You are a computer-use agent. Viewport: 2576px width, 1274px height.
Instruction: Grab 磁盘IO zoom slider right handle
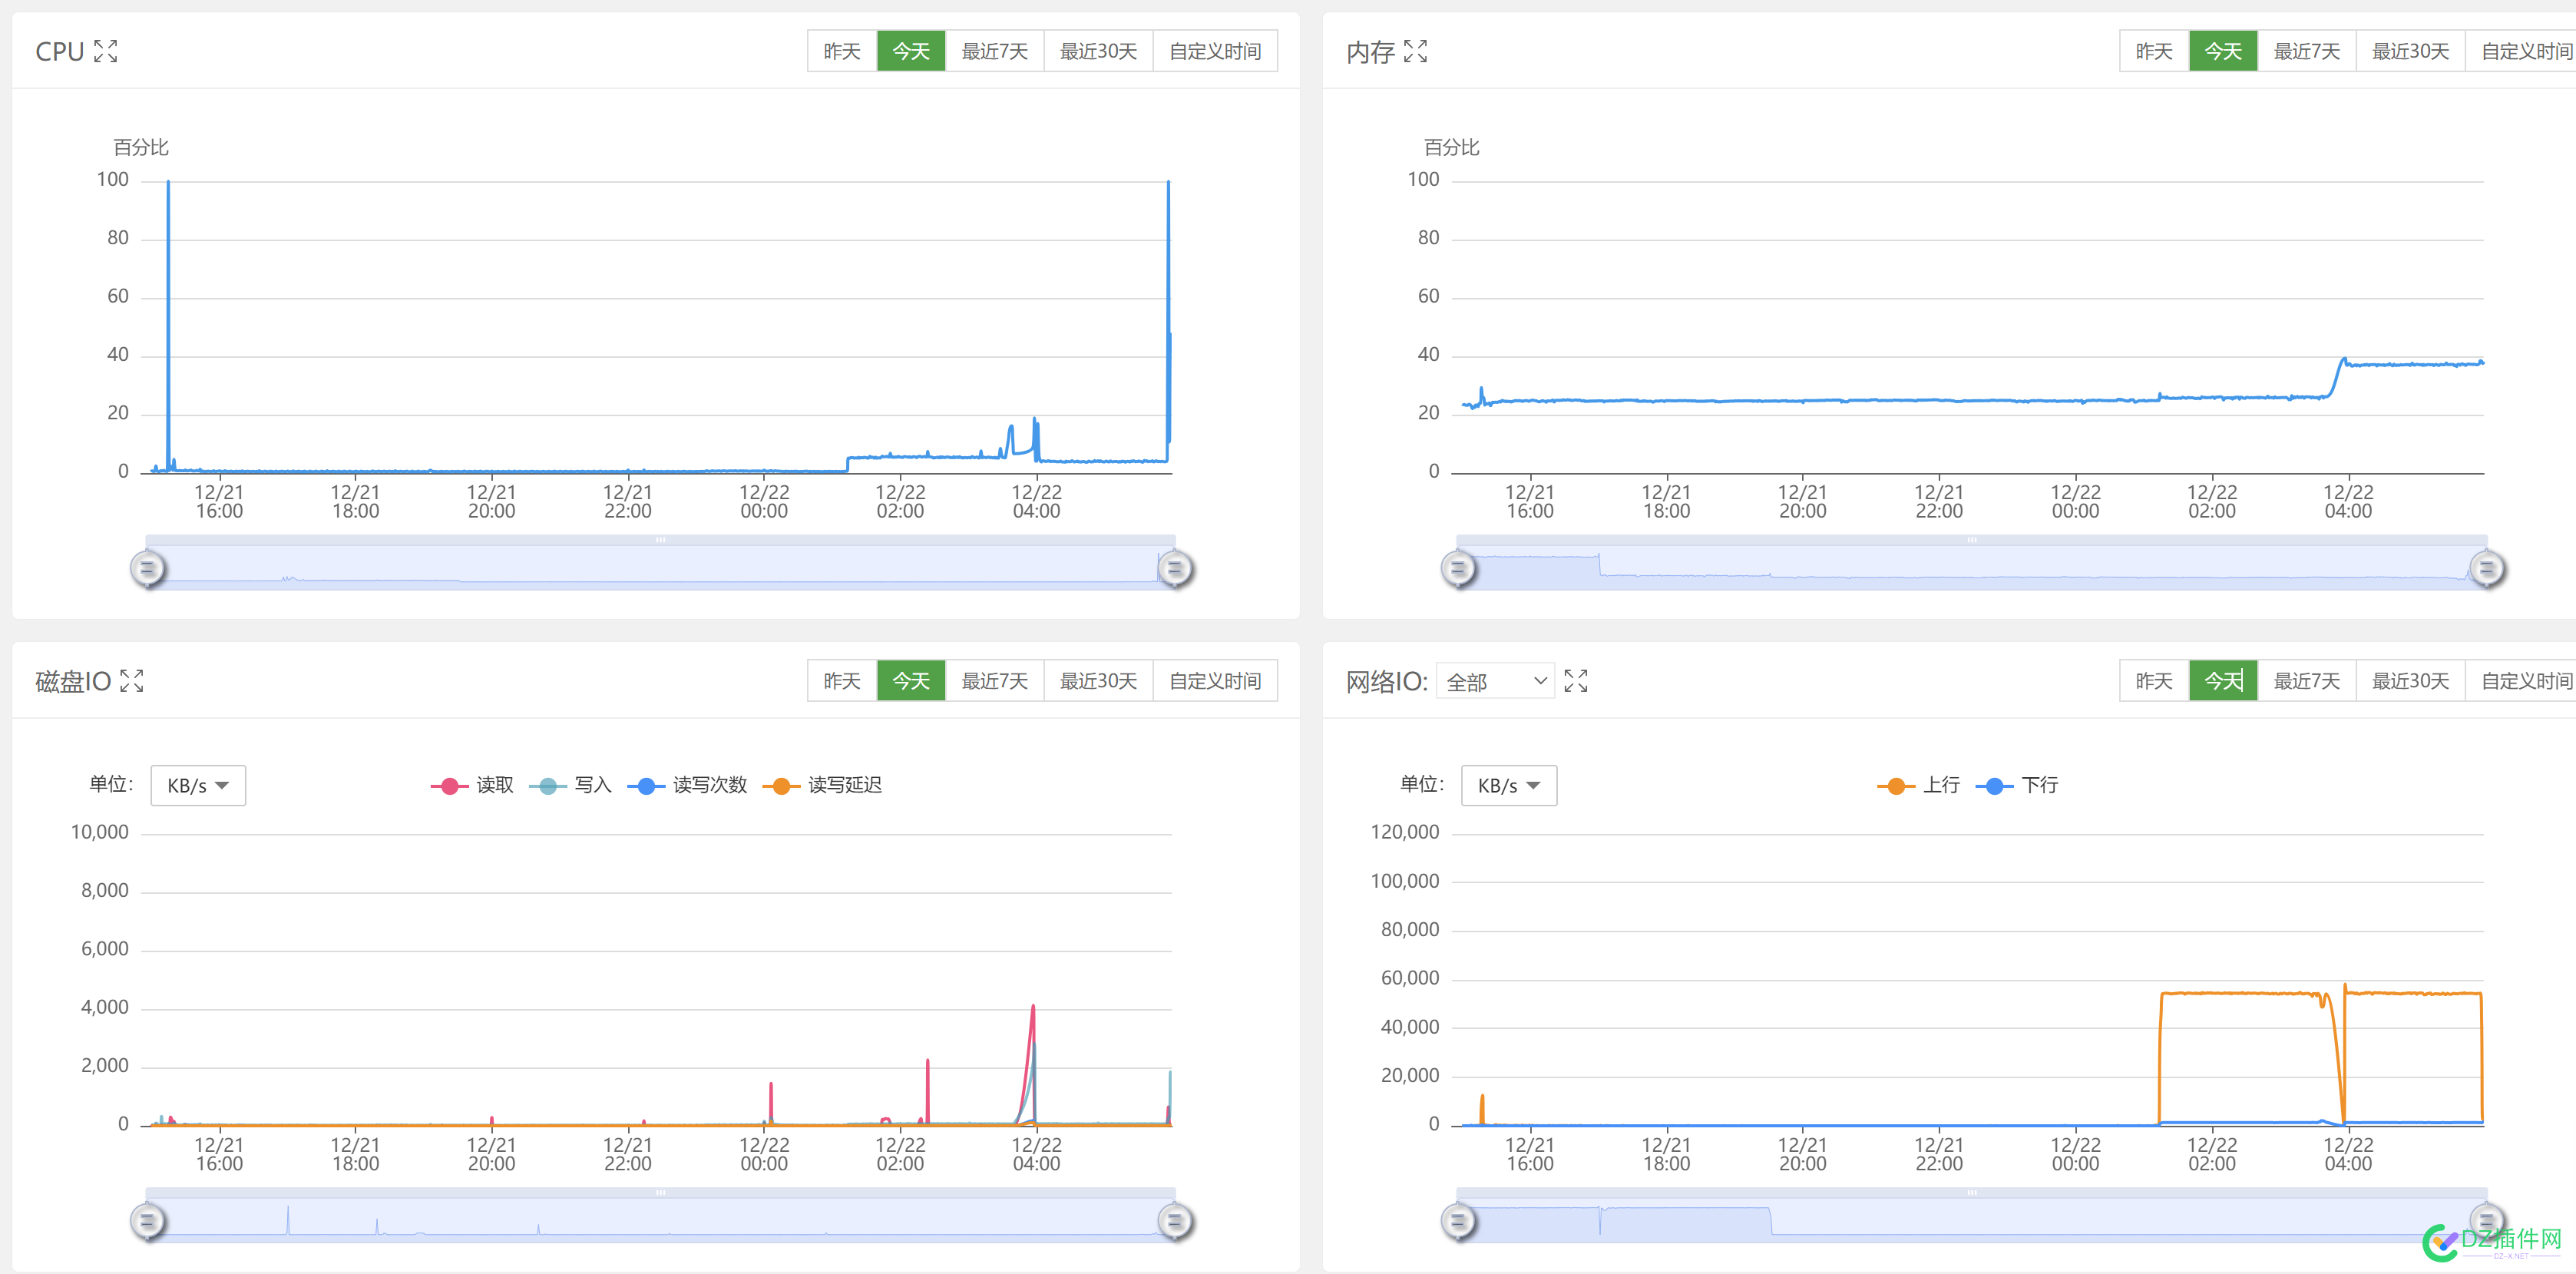[x=1175, y=1221]
